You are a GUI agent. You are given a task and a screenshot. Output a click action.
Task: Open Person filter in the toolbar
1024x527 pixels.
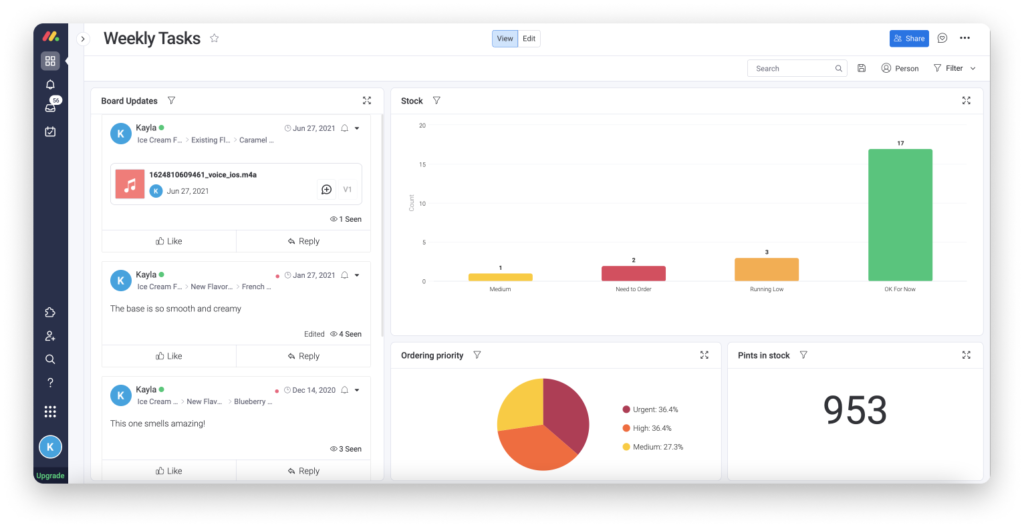pos(899,69)
